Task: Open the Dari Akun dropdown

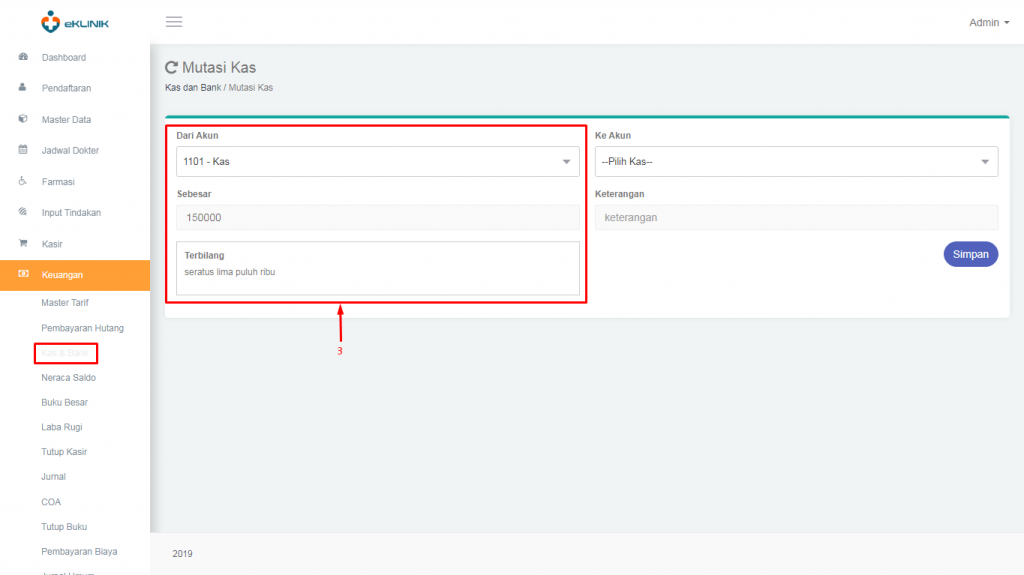Action: [x=377, y=161]
